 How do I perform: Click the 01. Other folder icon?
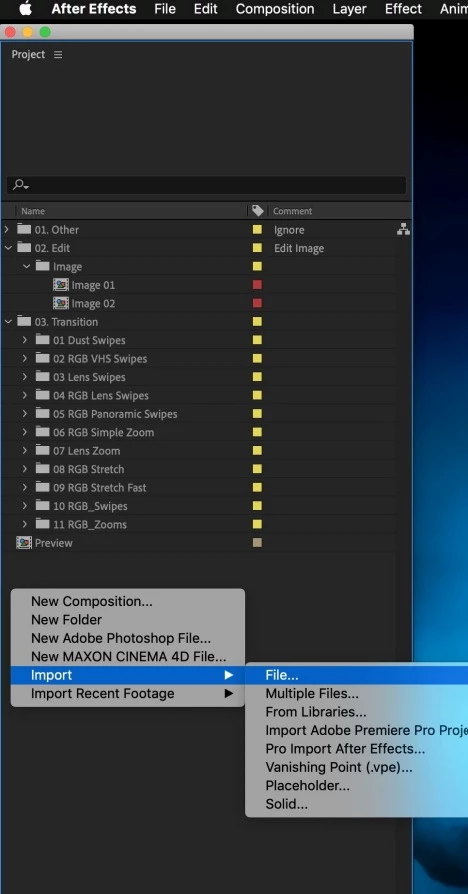[x=24, y=229]
